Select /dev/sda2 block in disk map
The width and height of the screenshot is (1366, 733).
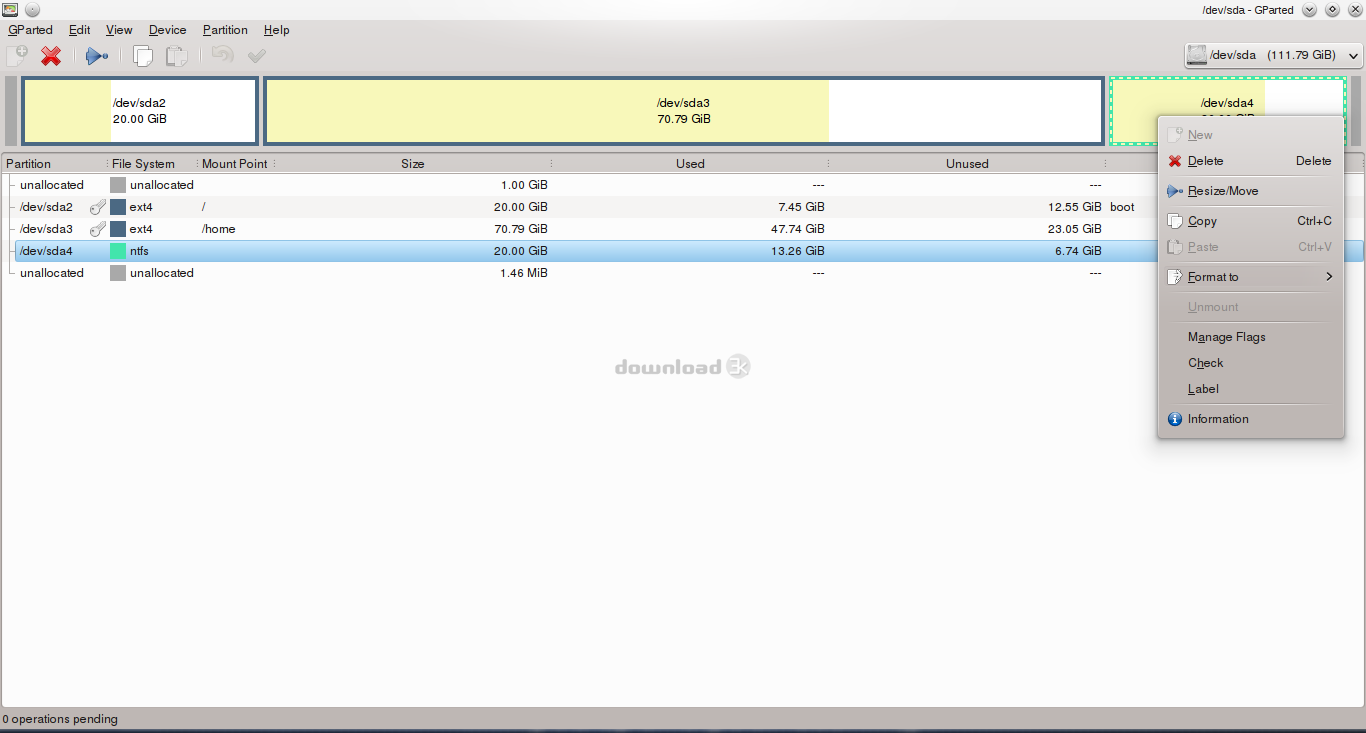[x=139, y=111]
